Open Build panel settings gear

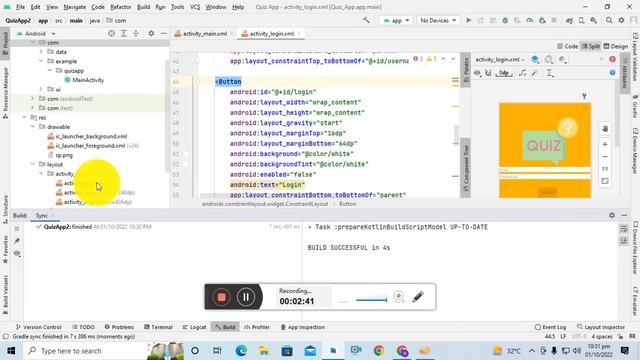point(612,215)
